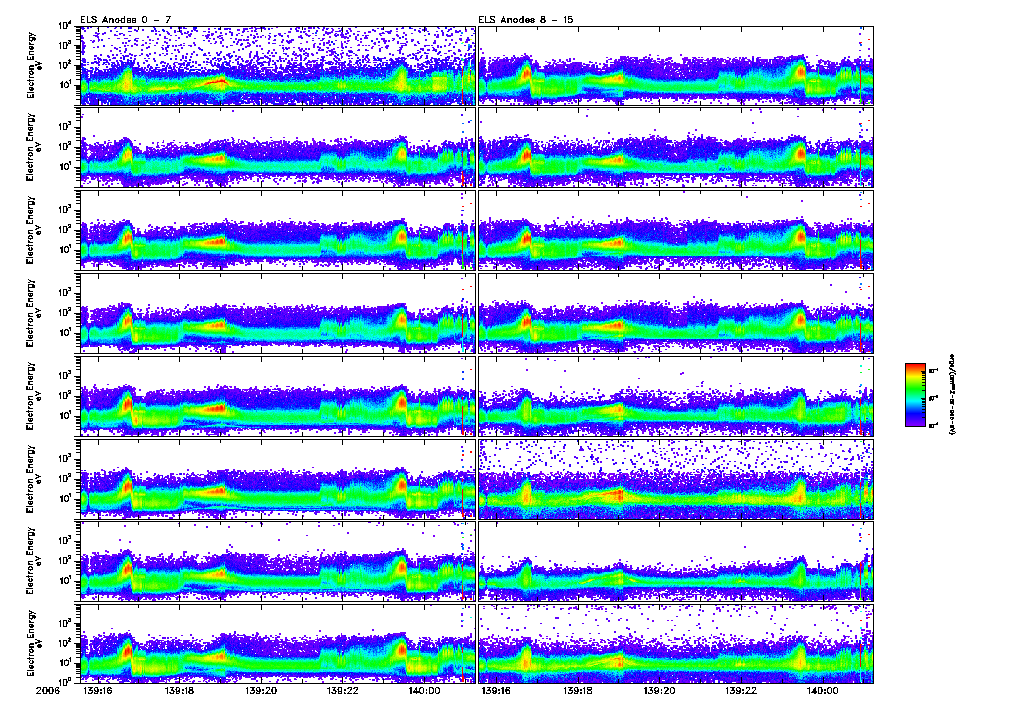Select the 139:22 tick label under Anodes 0 - 7 column
The image size is (1024, 708).
[342, 690]
